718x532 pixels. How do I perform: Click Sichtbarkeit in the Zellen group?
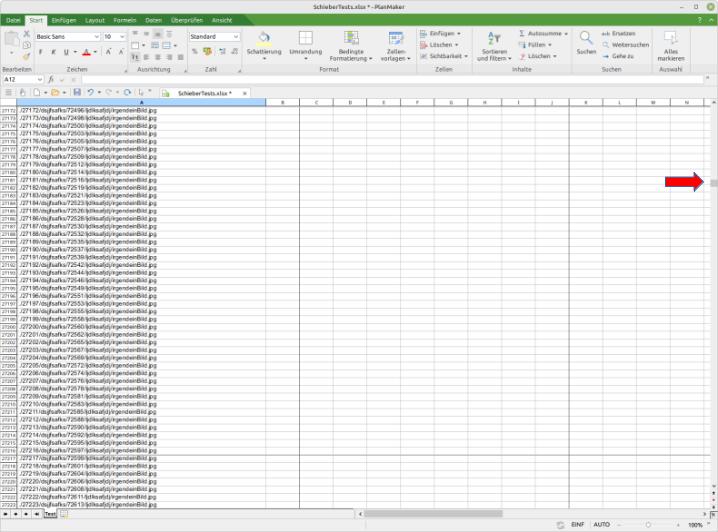(x=444, y=56)
